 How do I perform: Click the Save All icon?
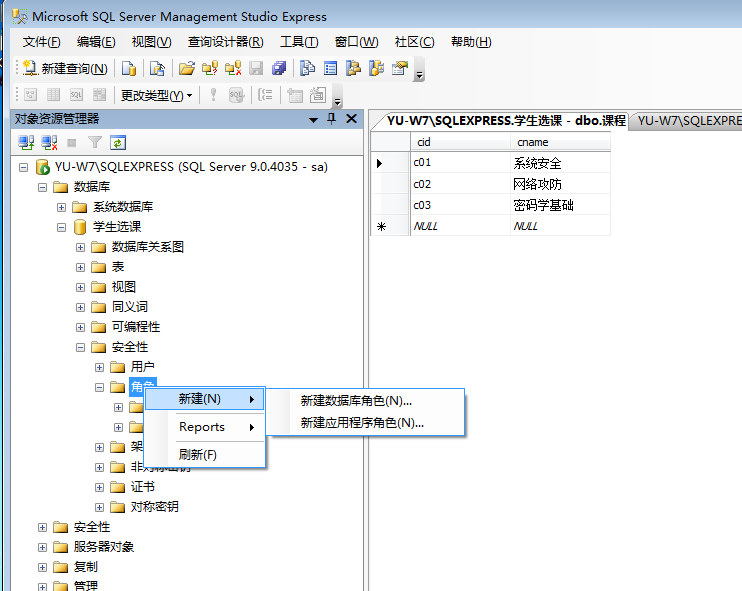279,69
